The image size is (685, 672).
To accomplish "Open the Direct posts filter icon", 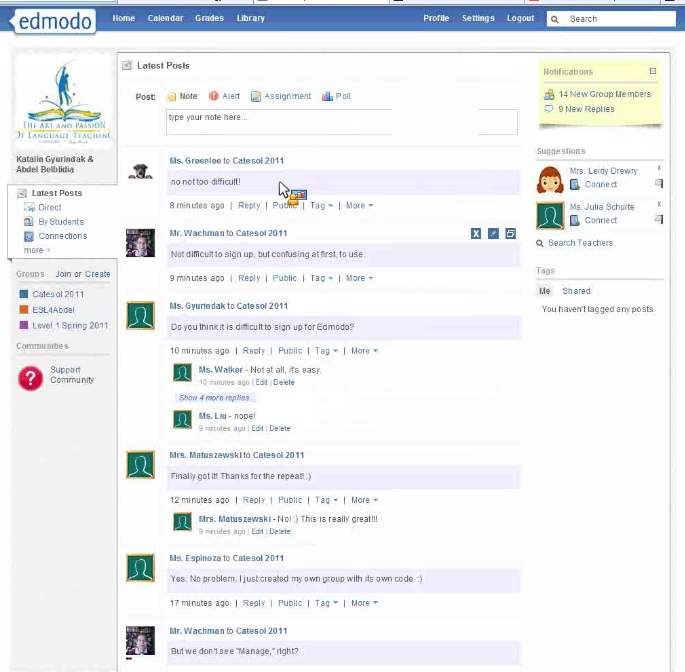I will [28, 208].
